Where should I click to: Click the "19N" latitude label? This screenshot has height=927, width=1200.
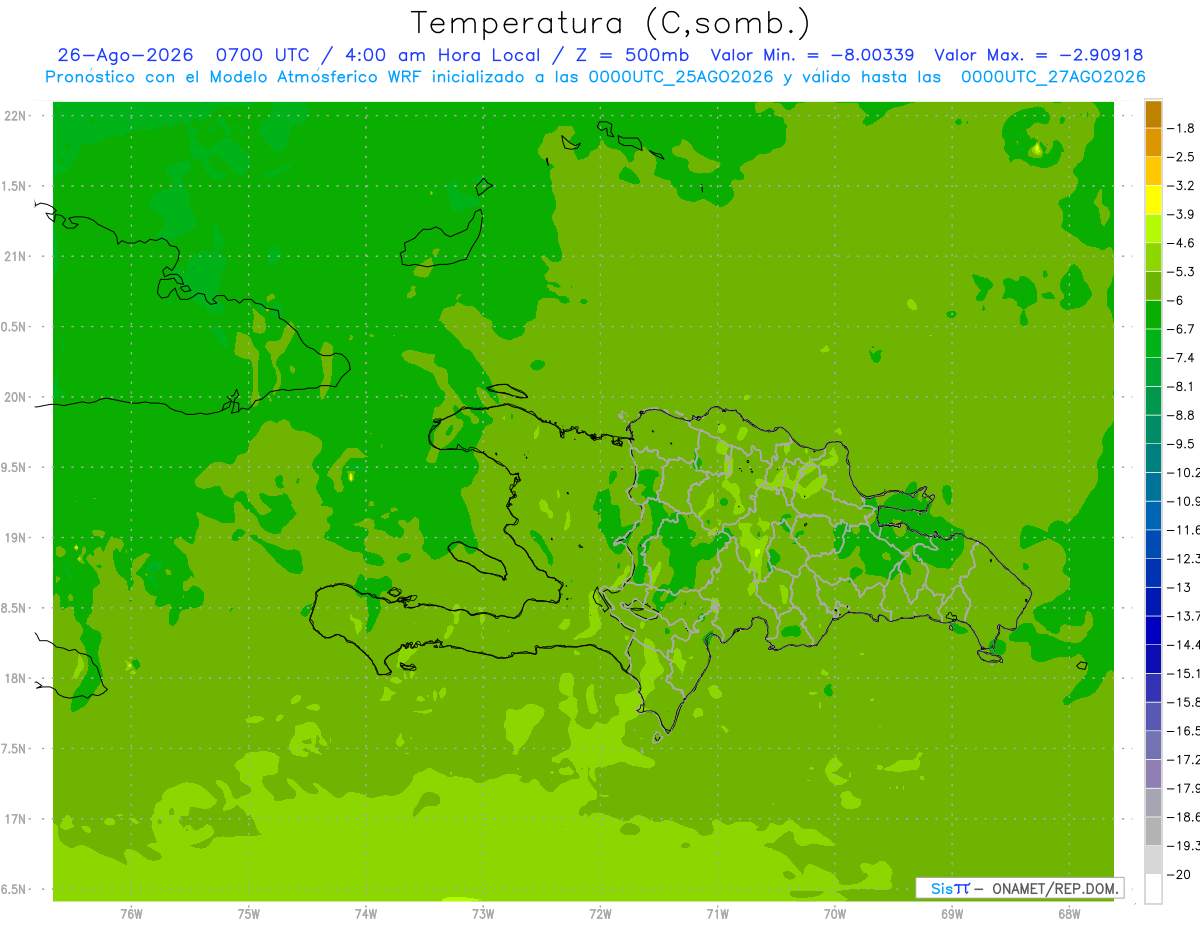pyautogui.click(x=15, y=538)
